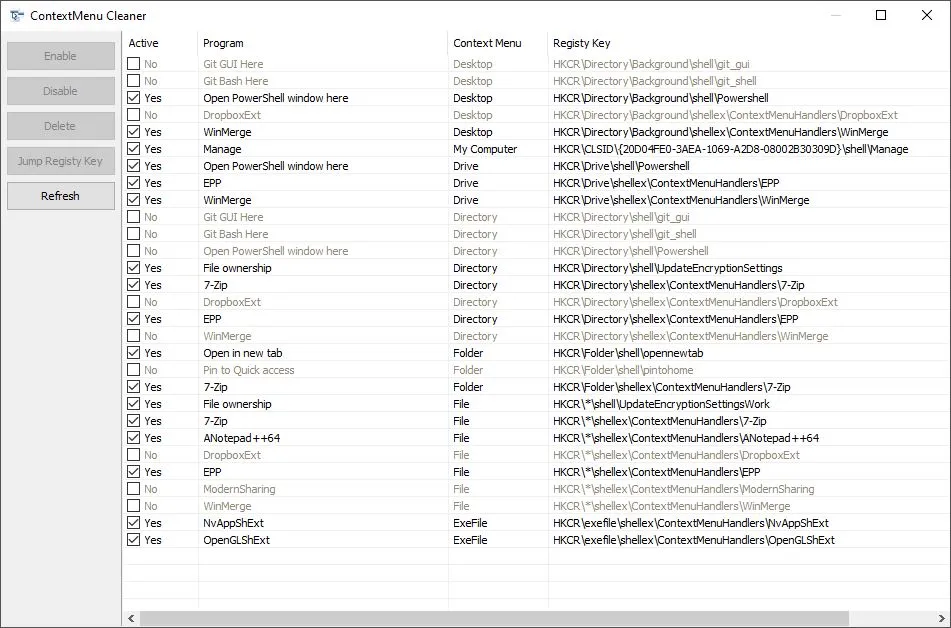Click exefile registry key ending NvAppShExt
The width and height of the screenshot is (951, 628).
click(x=691, y=522)
